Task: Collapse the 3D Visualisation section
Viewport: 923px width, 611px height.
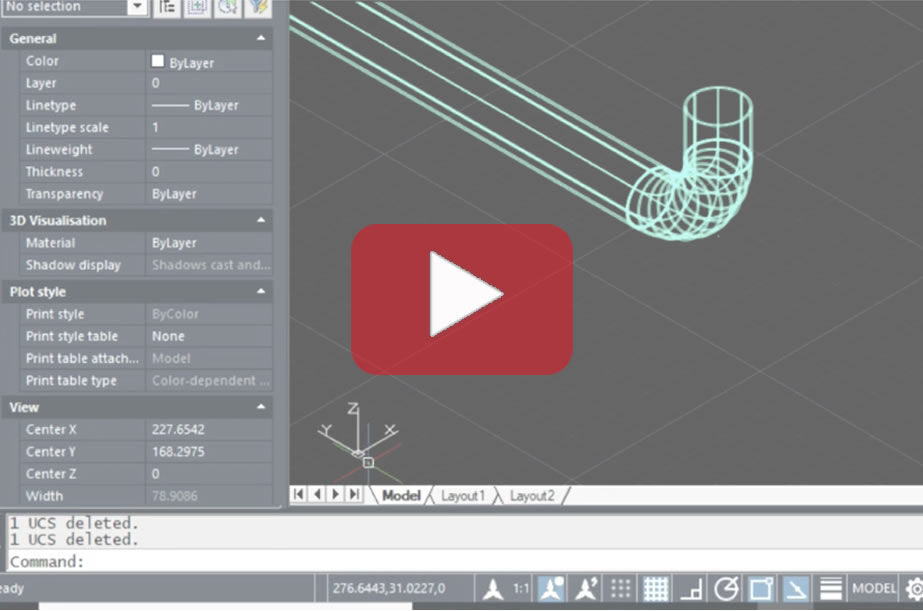Action: point(261,220)
